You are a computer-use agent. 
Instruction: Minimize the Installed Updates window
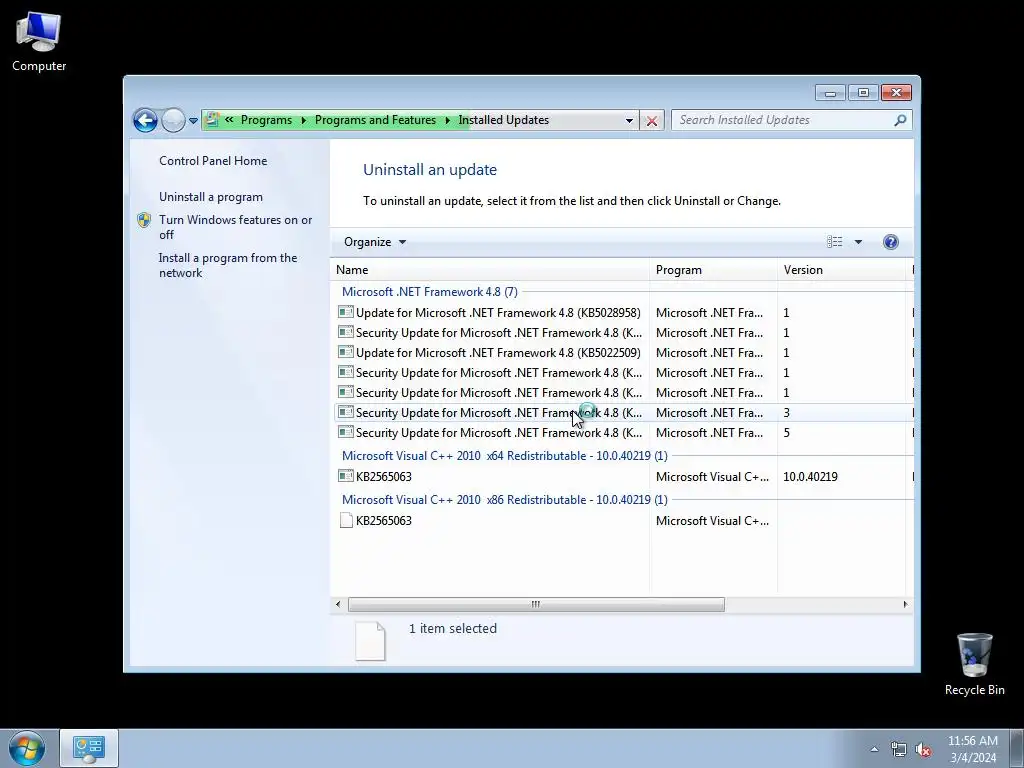click(x=830, y=93)
